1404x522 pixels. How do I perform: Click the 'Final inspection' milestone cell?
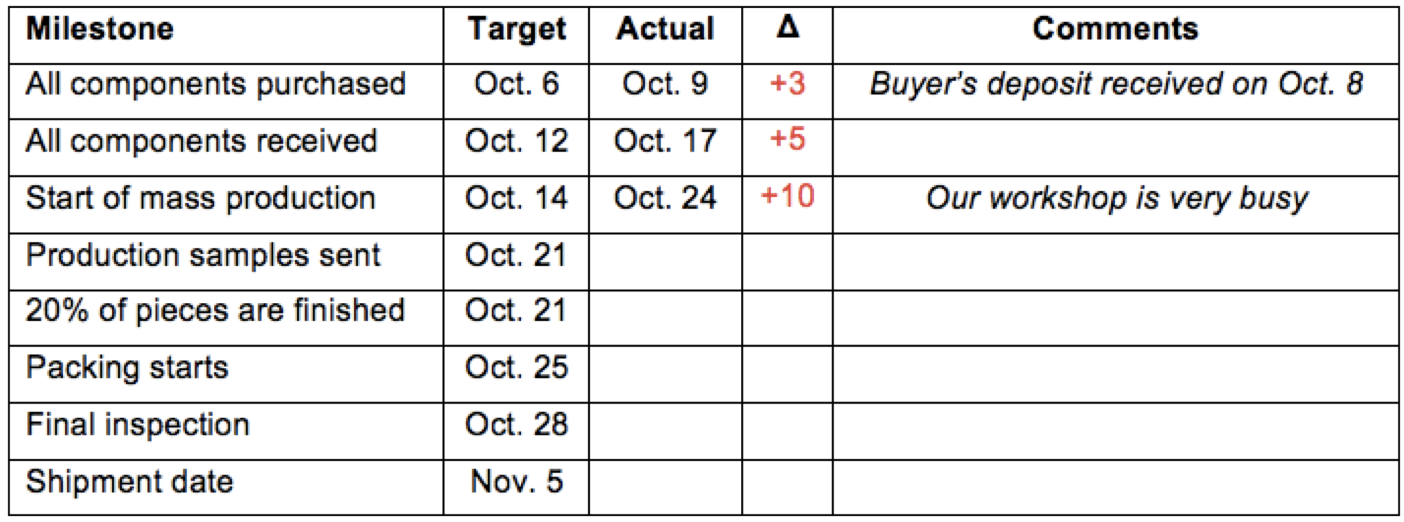point(137,425)
